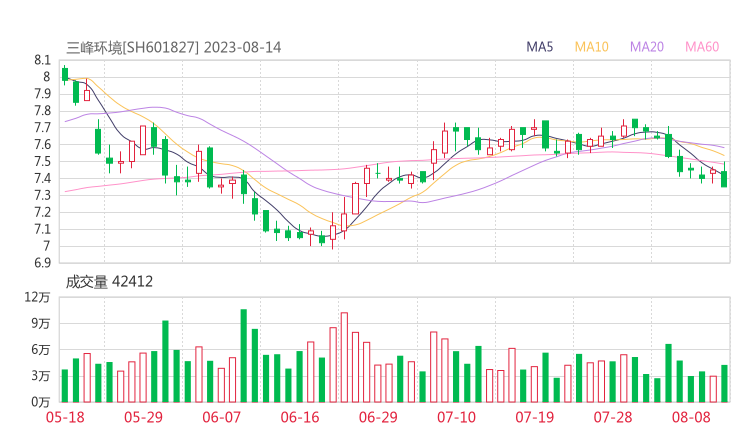Click the 07-28 date axis label

tap(613, 417)
